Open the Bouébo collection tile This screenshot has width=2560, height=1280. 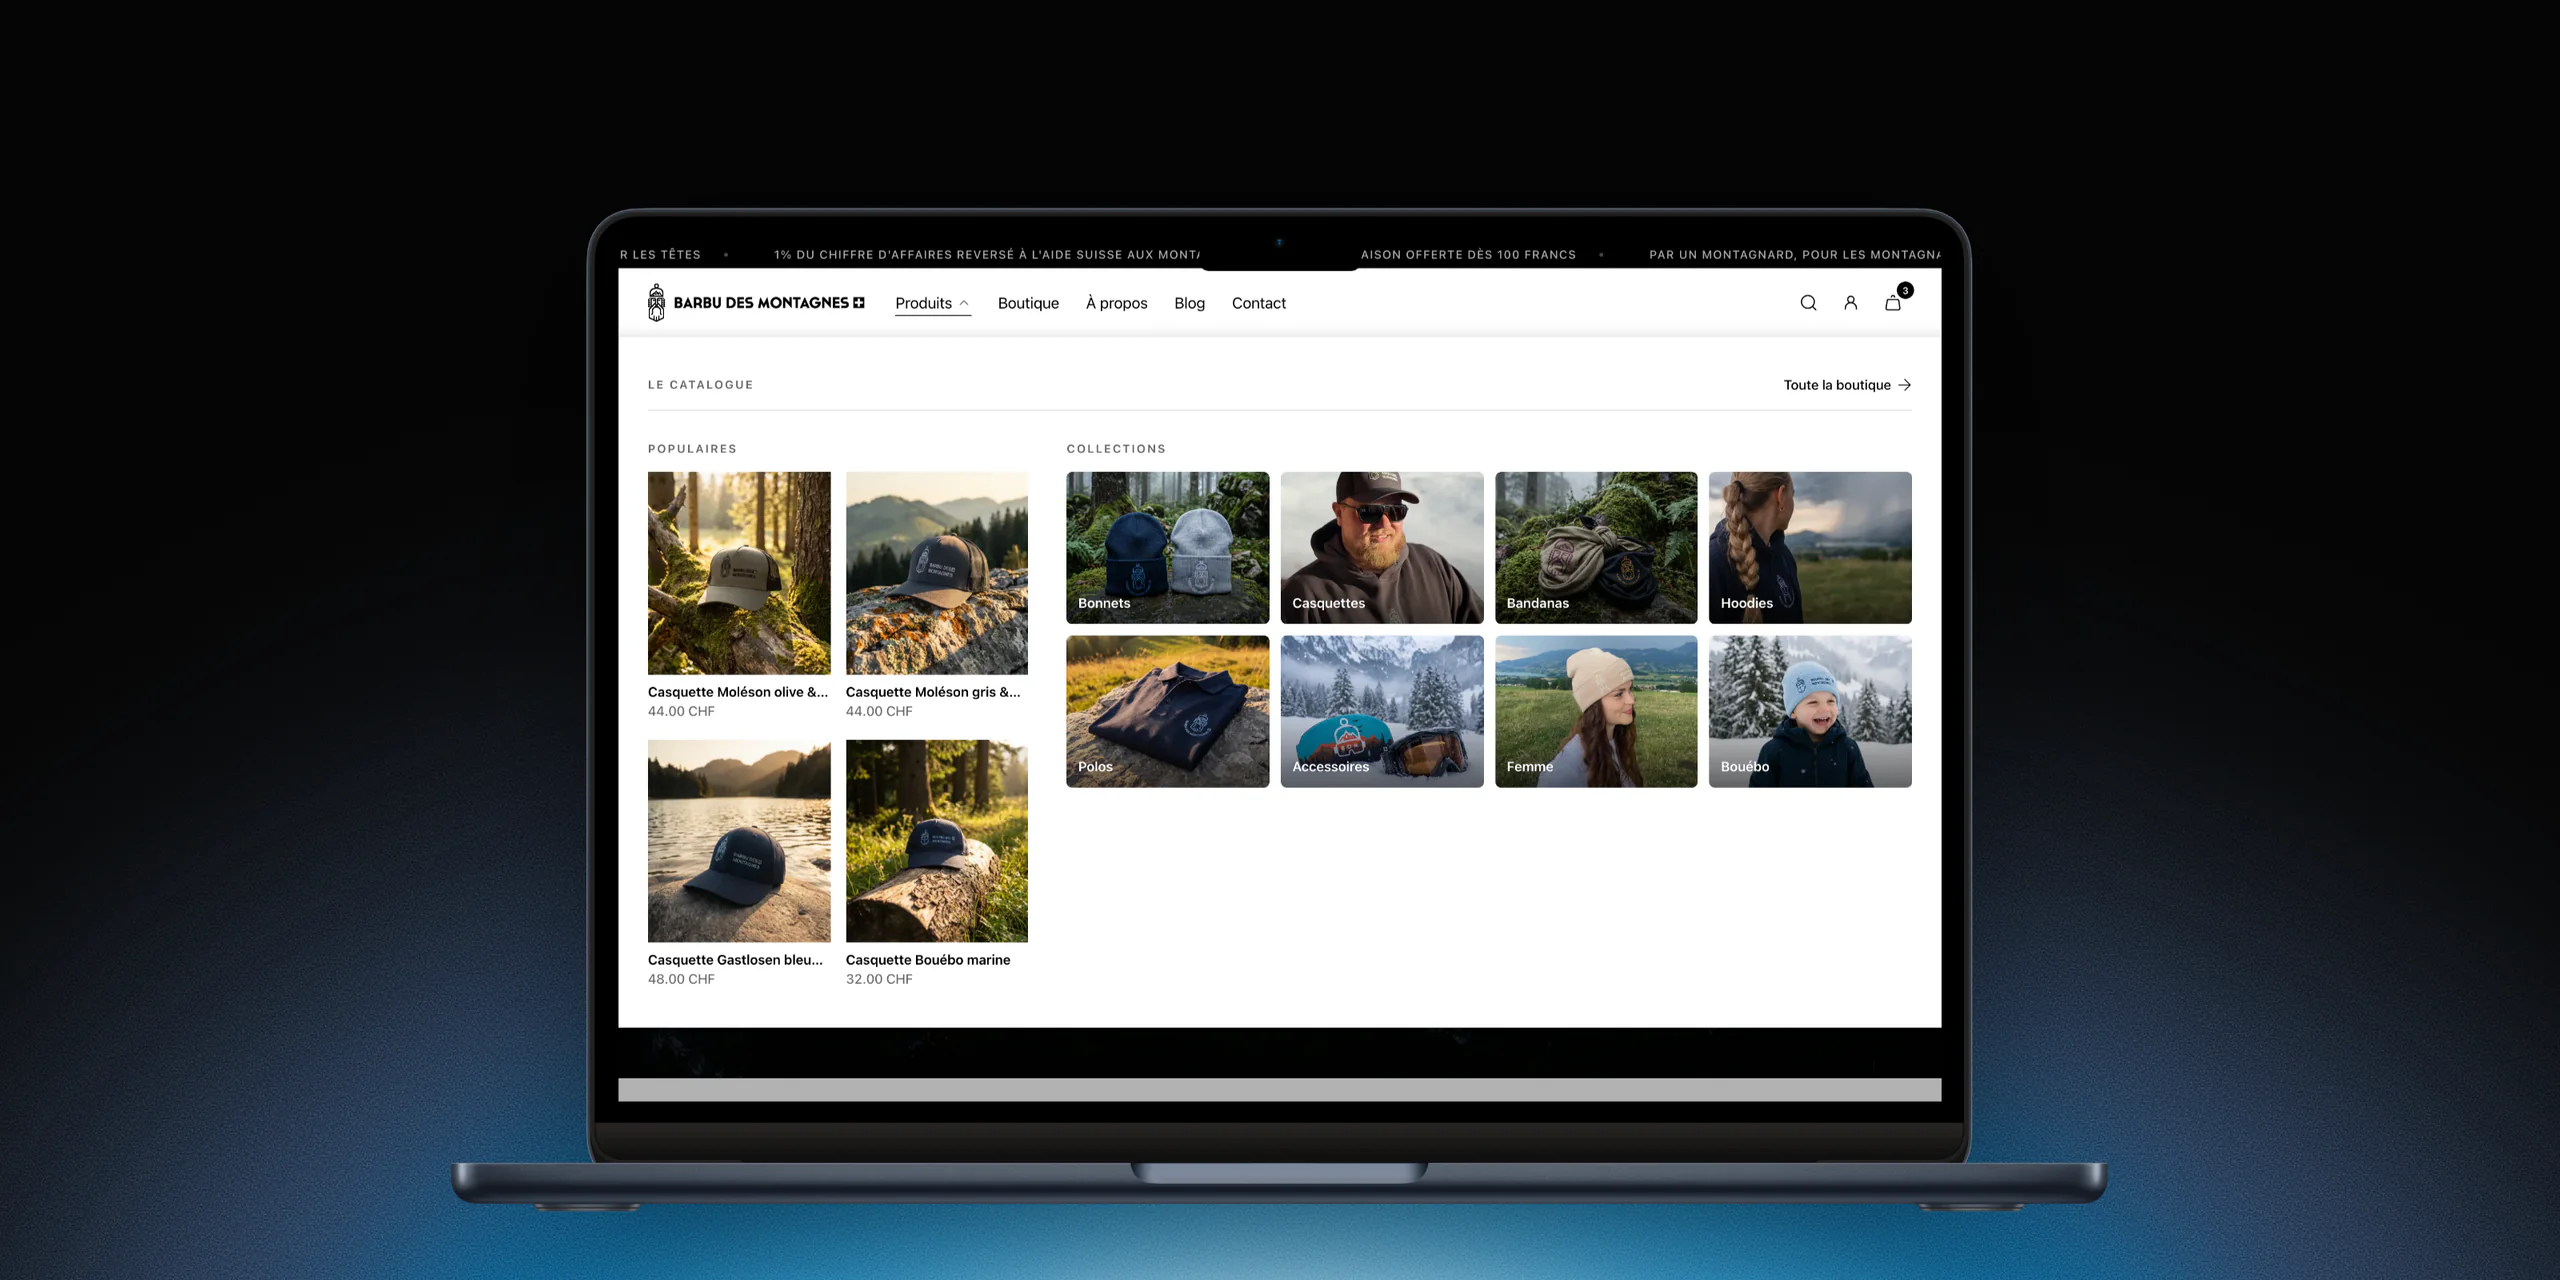(x=1810, y=711)
